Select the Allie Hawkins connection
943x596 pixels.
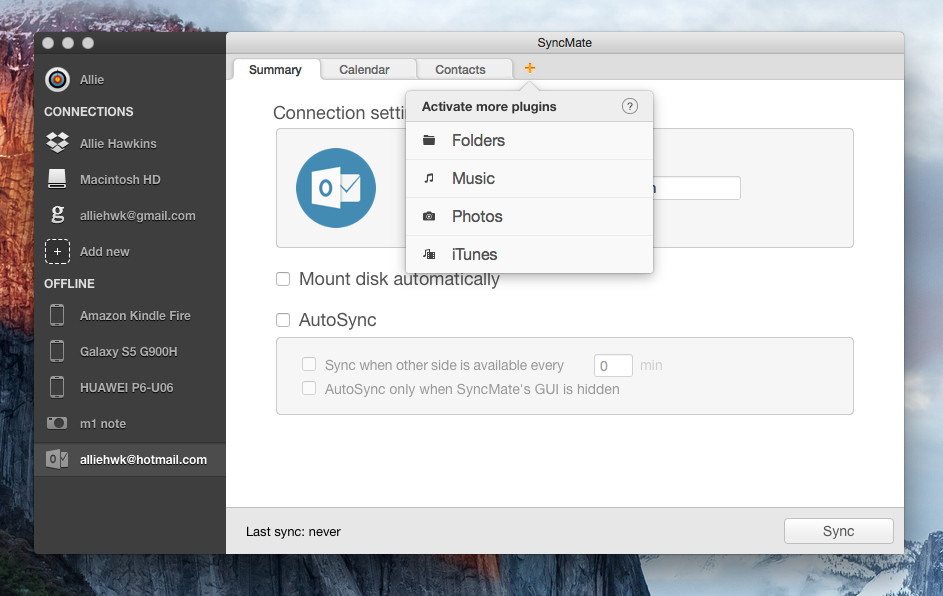coord(117,143)
